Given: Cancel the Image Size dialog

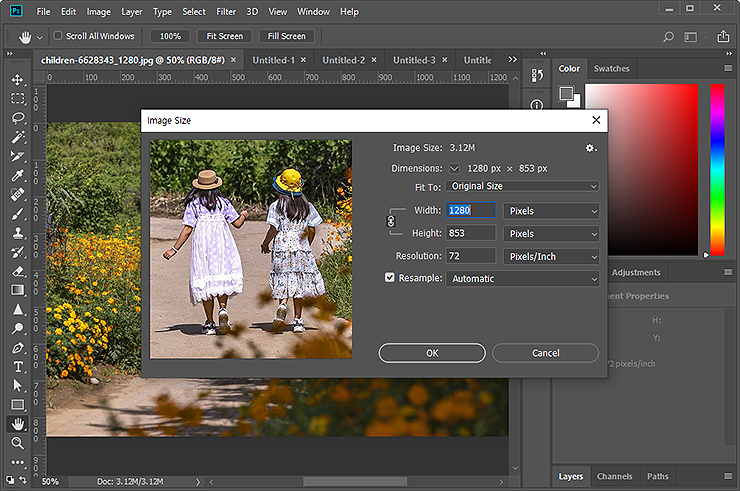Looking at the screenshot, I should click(545, 353).
